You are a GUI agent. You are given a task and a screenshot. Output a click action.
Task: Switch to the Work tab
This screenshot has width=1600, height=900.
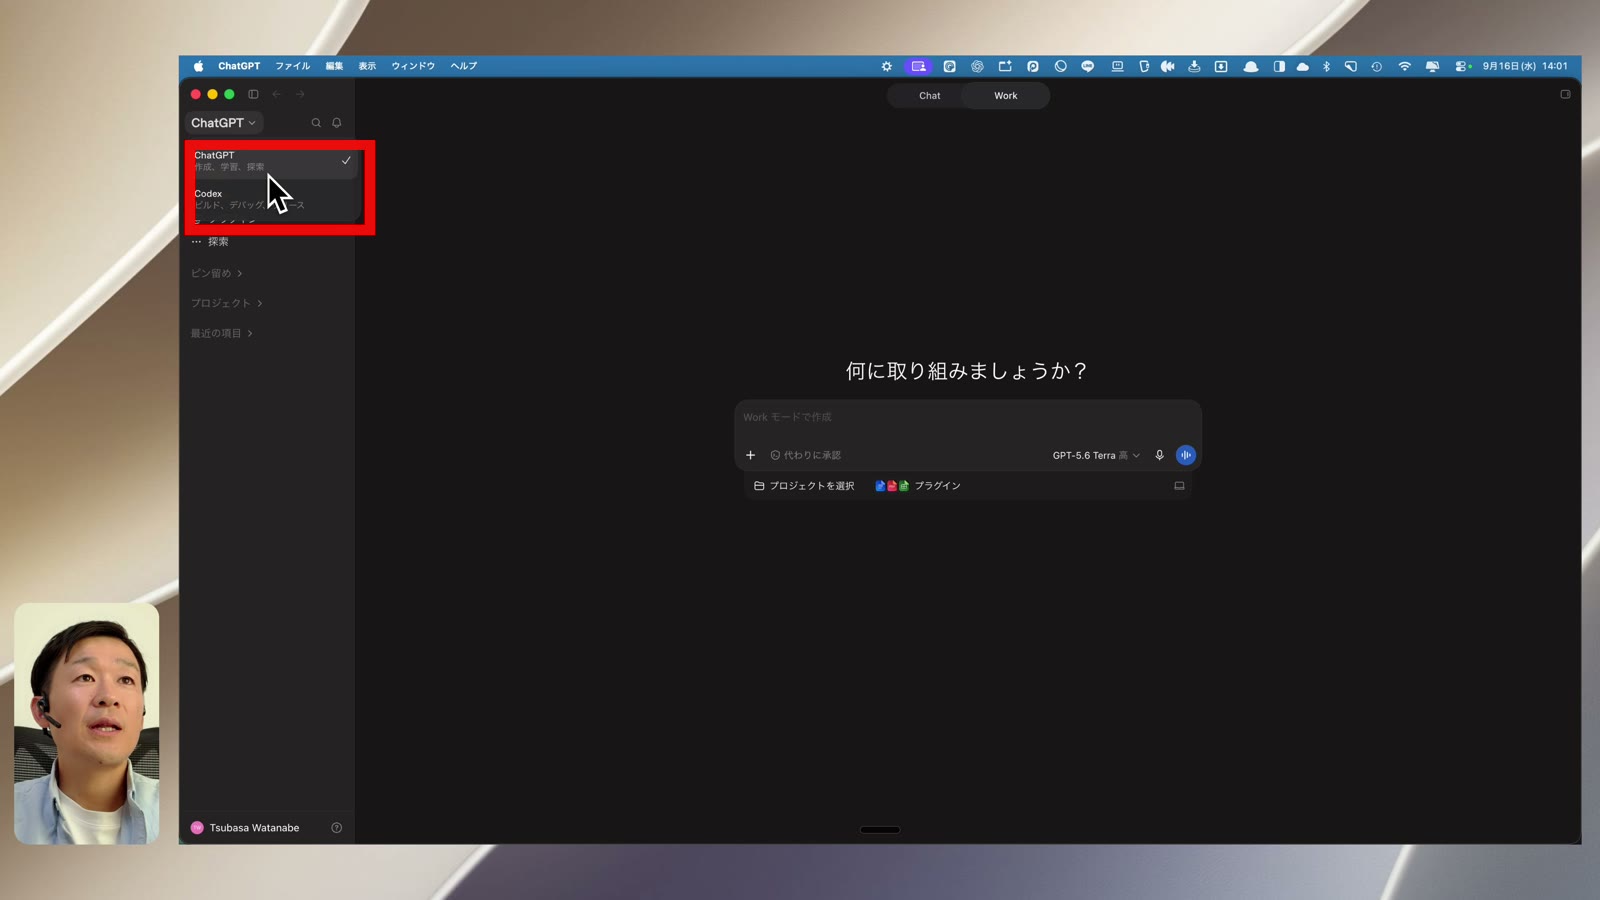[1005, 96]
